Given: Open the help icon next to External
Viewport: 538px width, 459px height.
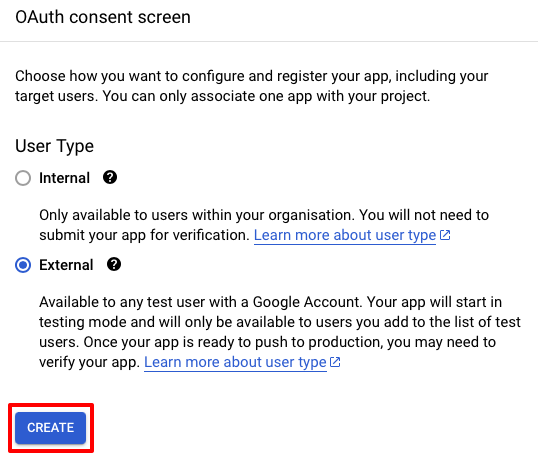Looking at the screenshot, I should click(x=114, y=264).
